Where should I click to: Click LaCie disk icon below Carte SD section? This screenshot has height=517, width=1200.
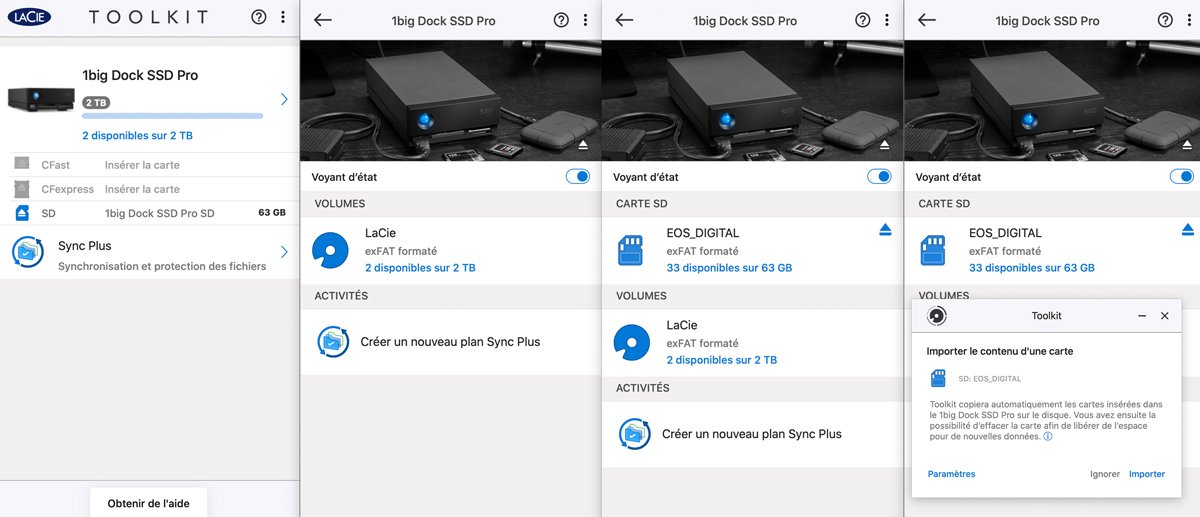(631, 342)
